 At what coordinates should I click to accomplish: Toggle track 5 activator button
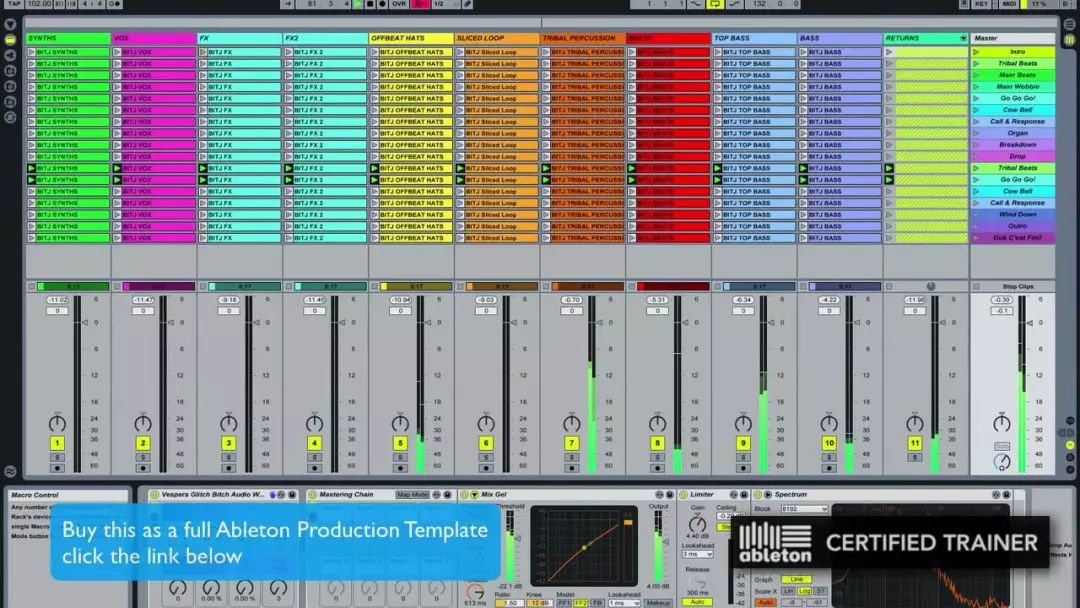[400, 443]
